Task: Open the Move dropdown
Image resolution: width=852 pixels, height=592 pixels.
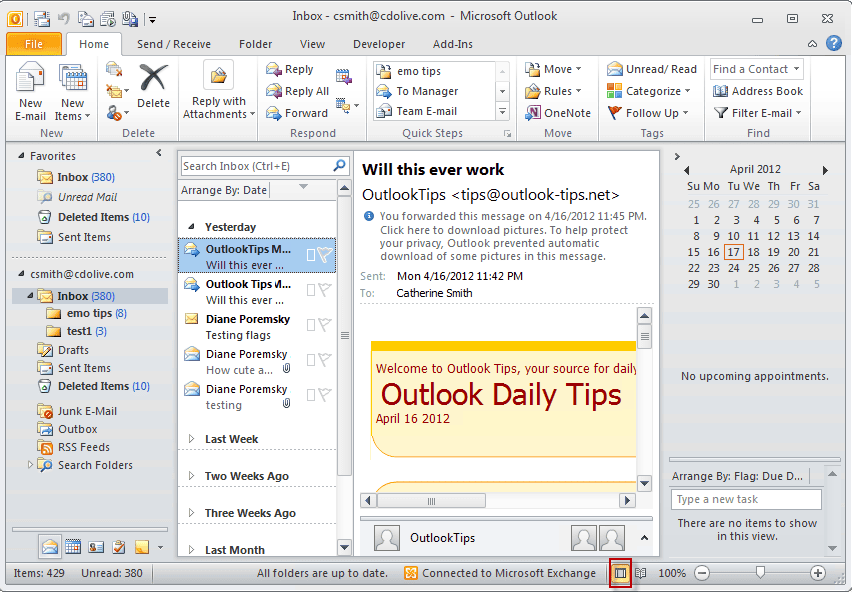Action: pyautogui.click(x=553, y=69)
